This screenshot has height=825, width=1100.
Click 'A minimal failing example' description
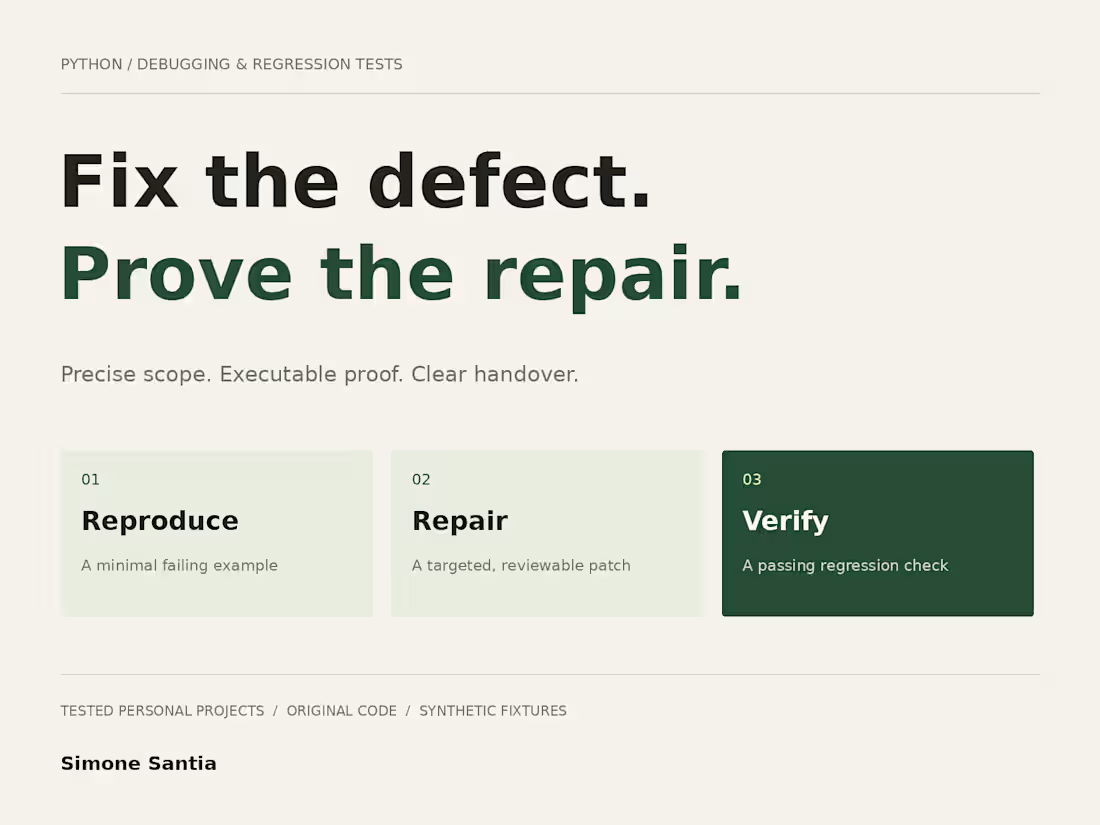180,565
